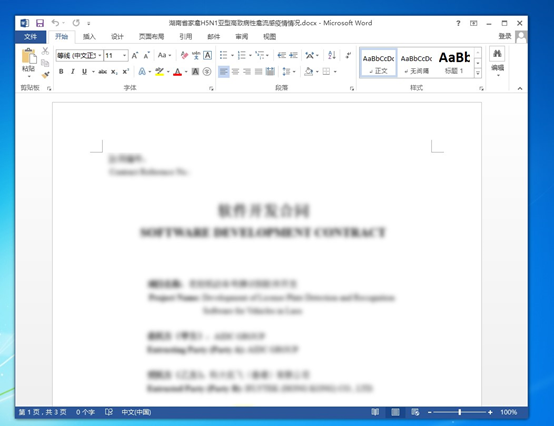Image resolution: width=554 pixels, height=426 pixels.
Task: Clear all formatting eraser icon
Action: [x=184, y=55]
